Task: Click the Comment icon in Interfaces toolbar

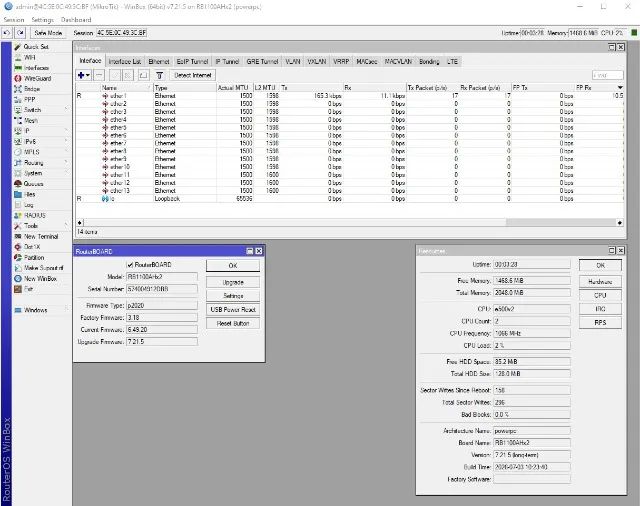Action: tap(143, 75)
